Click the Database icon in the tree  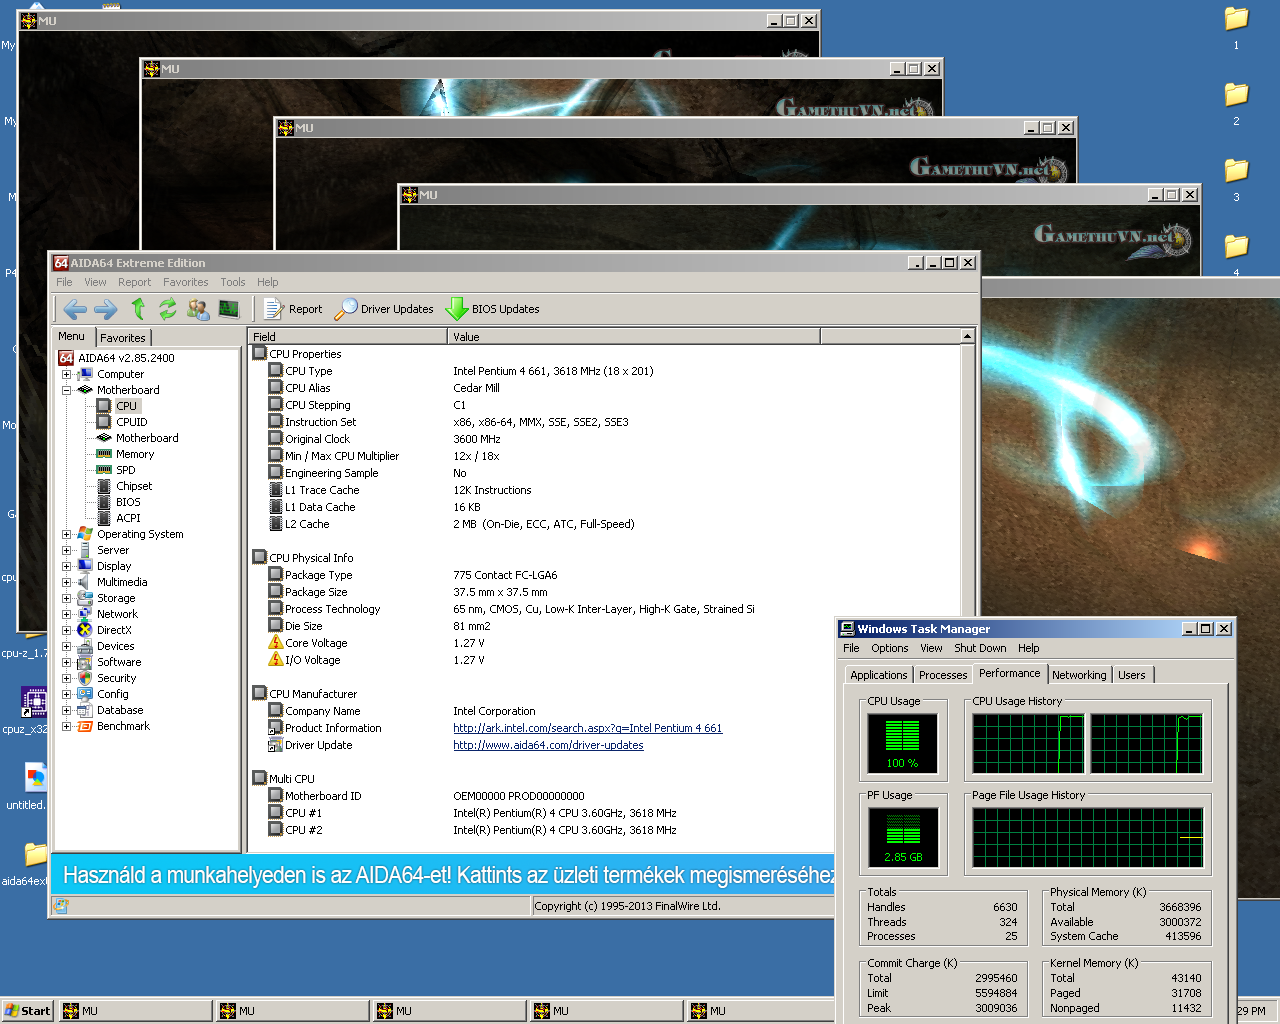[x=85, y=710]
